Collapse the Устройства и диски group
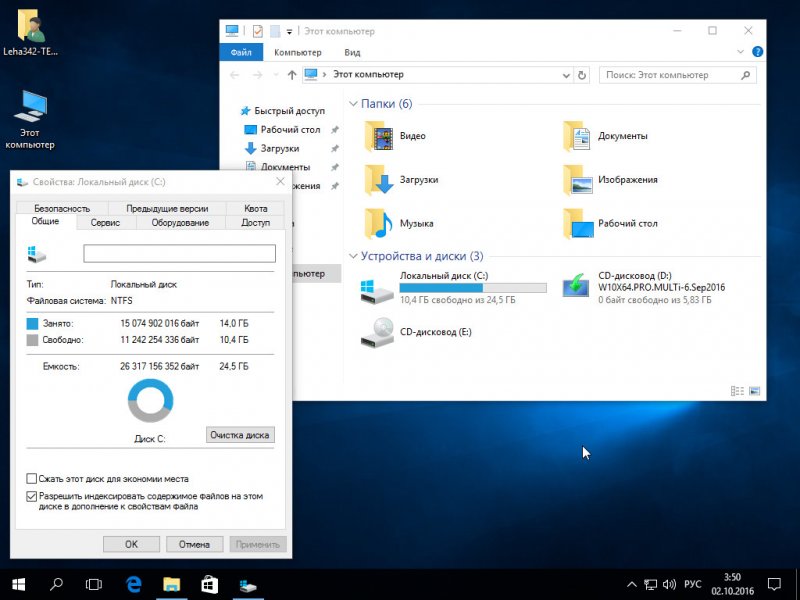The height and width of the screenshot is (600, 800). (353, 256)
